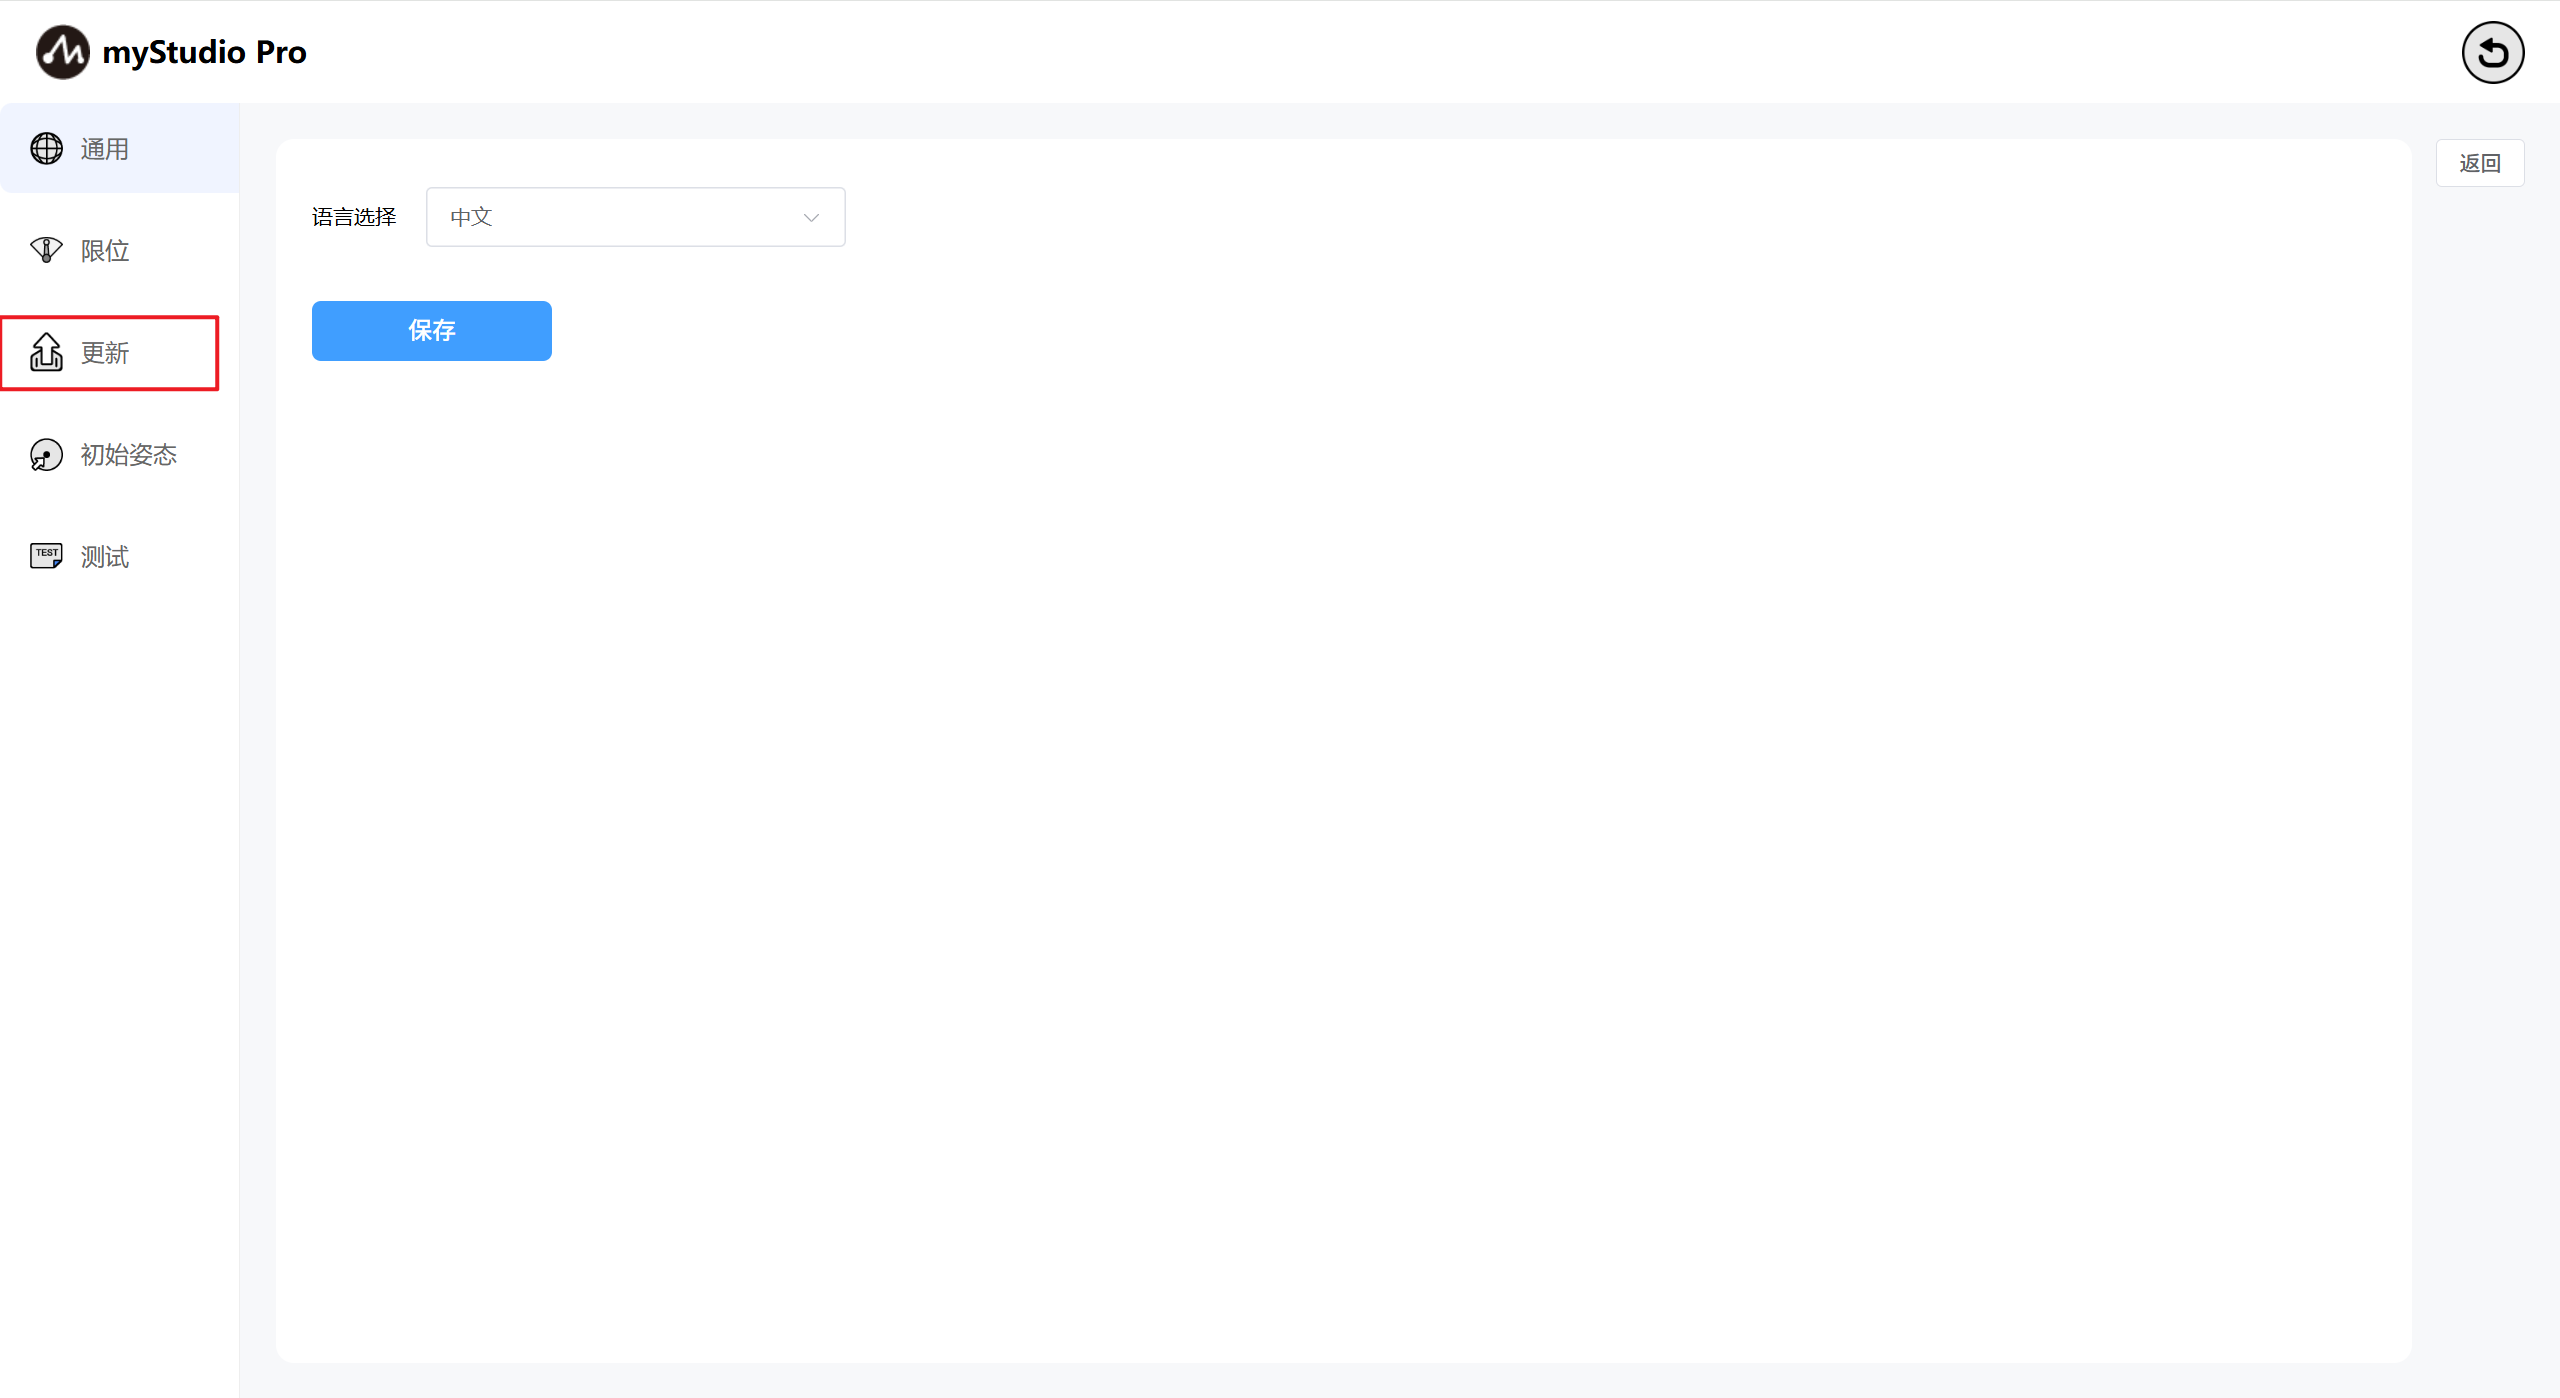Click the 初始姿态 pose icon
The height and width of the screenshot is (1398, 2560).
point(46,455)
